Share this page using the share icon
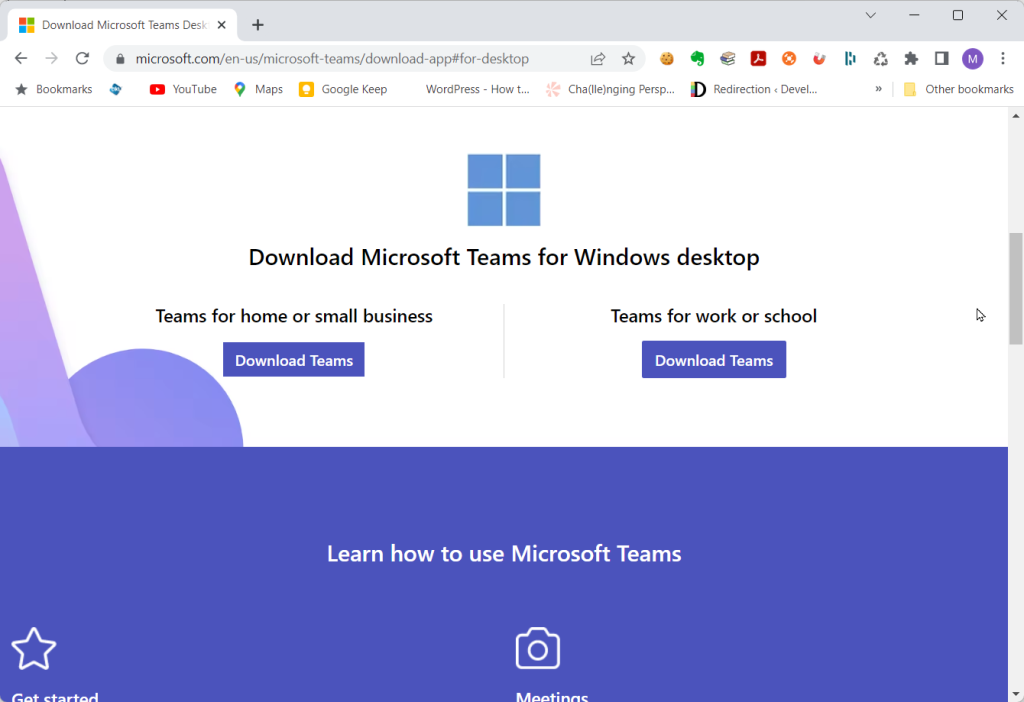Screen dimensions: 1024x702 pyautogui.click(x=598, y=59)
